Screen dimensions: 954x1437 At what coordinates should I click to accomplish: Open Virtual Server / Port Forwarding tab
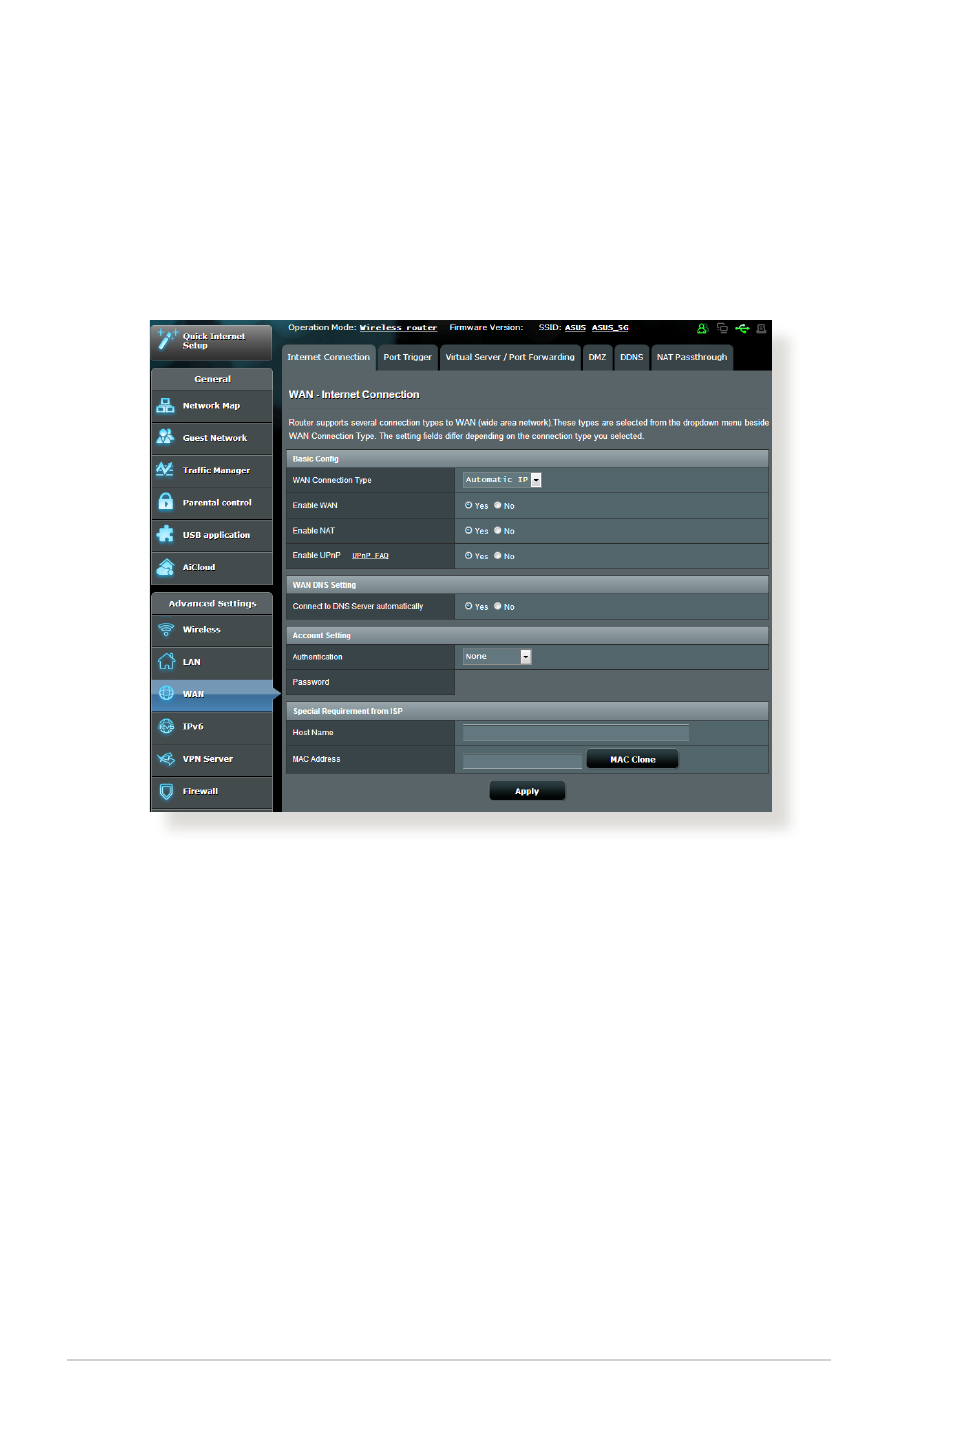point(510,358)
